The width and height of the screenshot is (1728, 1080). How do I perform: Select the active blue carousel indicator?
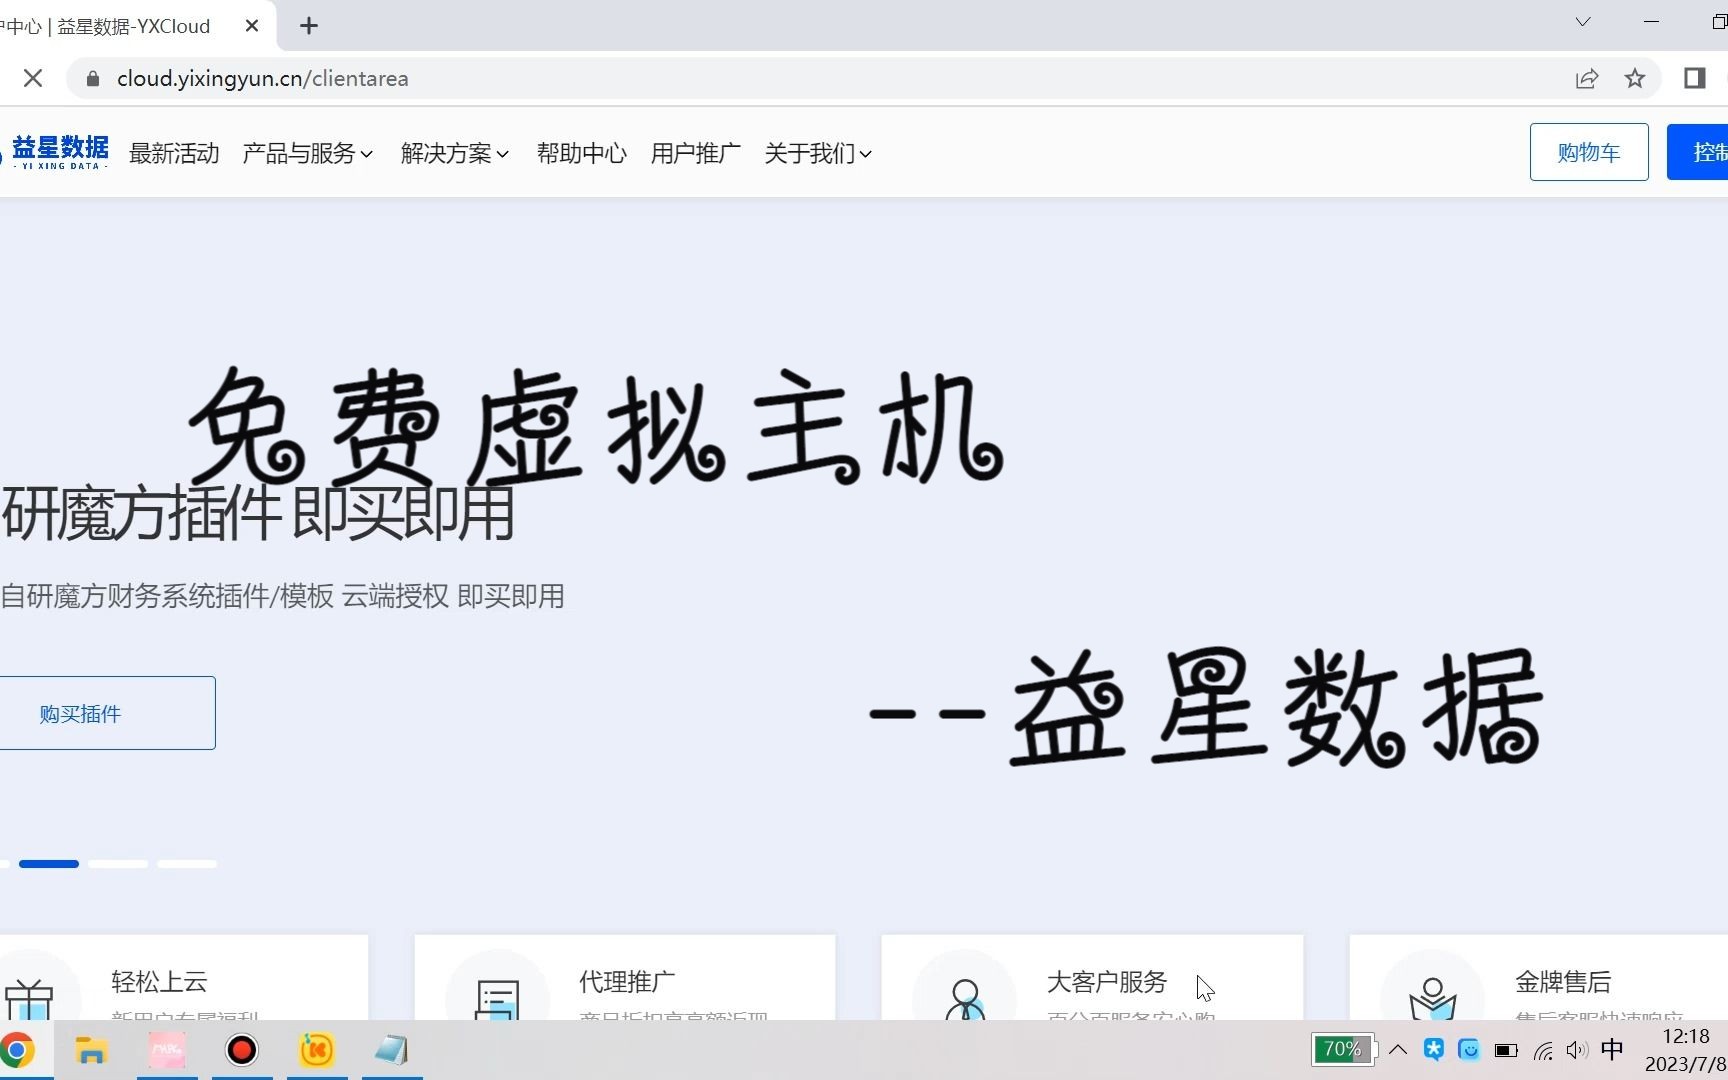[x=49, y=864]
